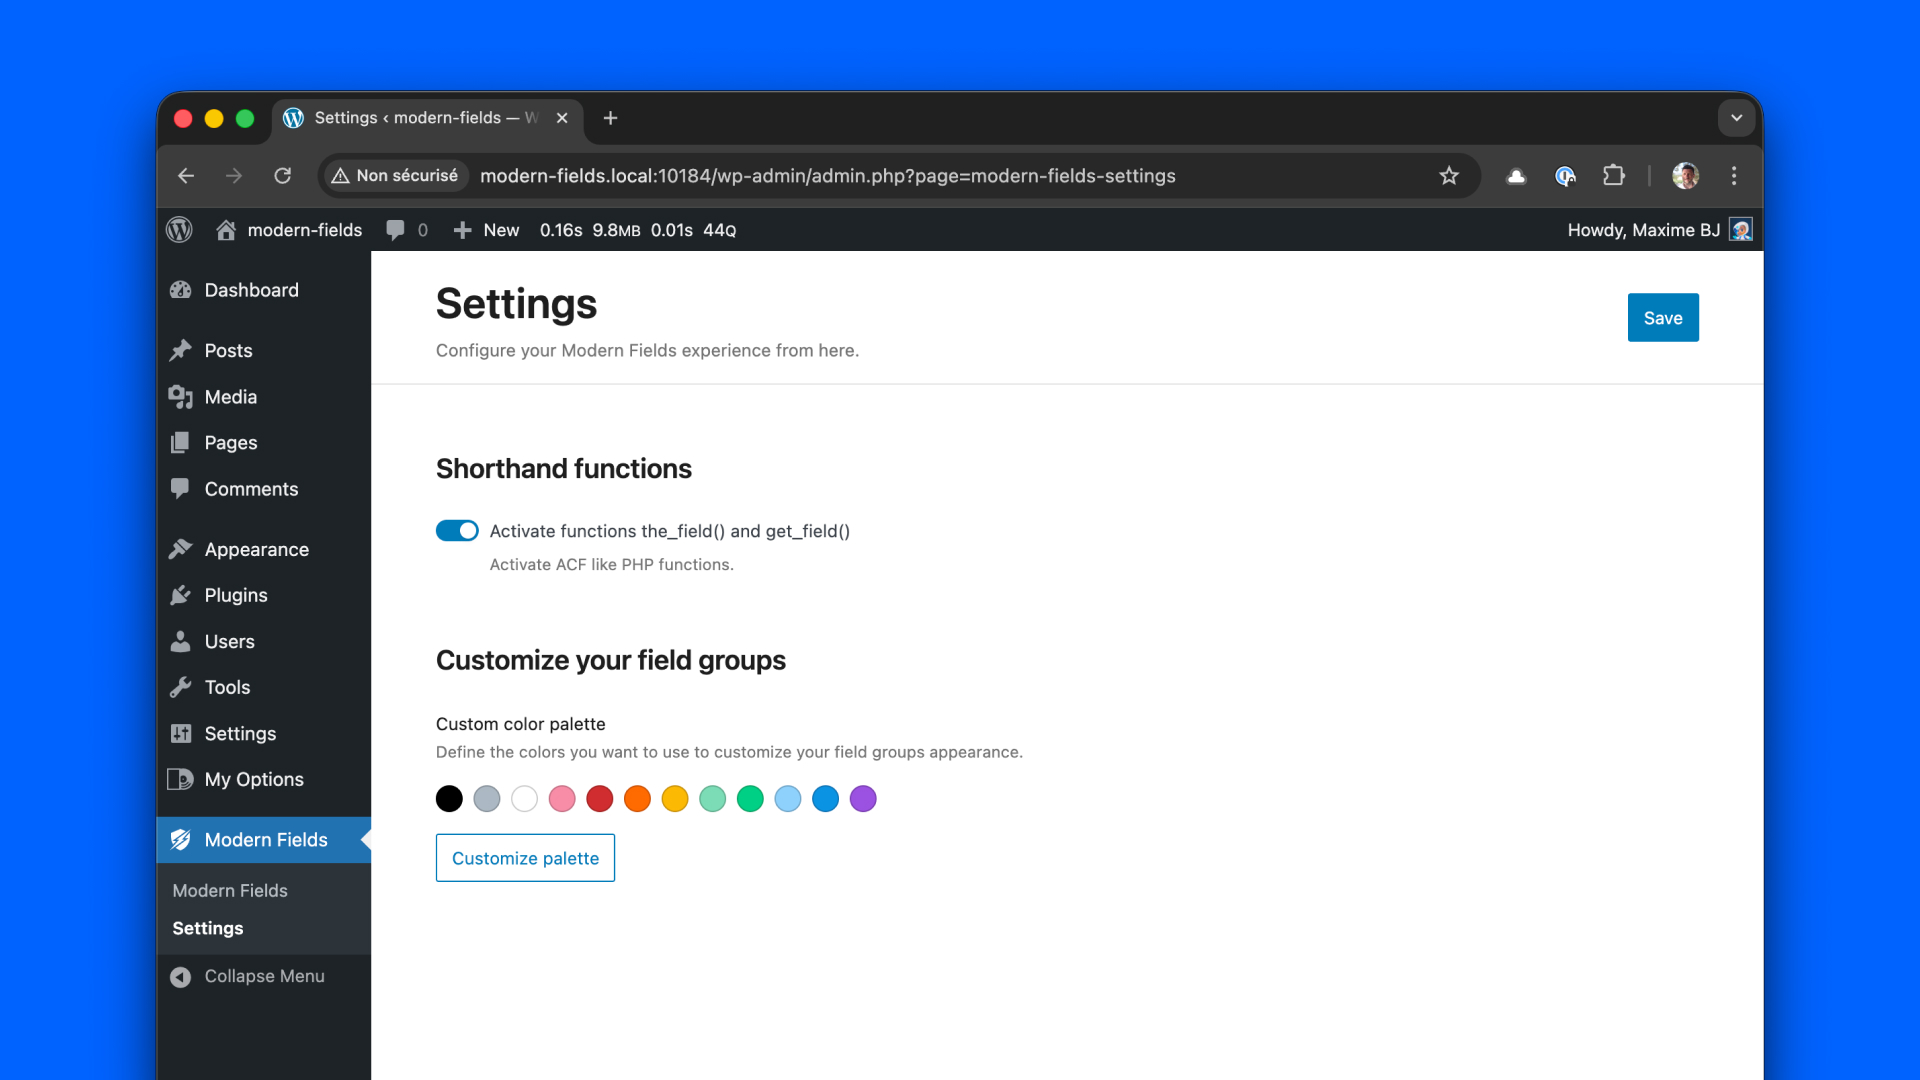Go to the Appearance menu
1920x1080 pixels.
point(256,549)
